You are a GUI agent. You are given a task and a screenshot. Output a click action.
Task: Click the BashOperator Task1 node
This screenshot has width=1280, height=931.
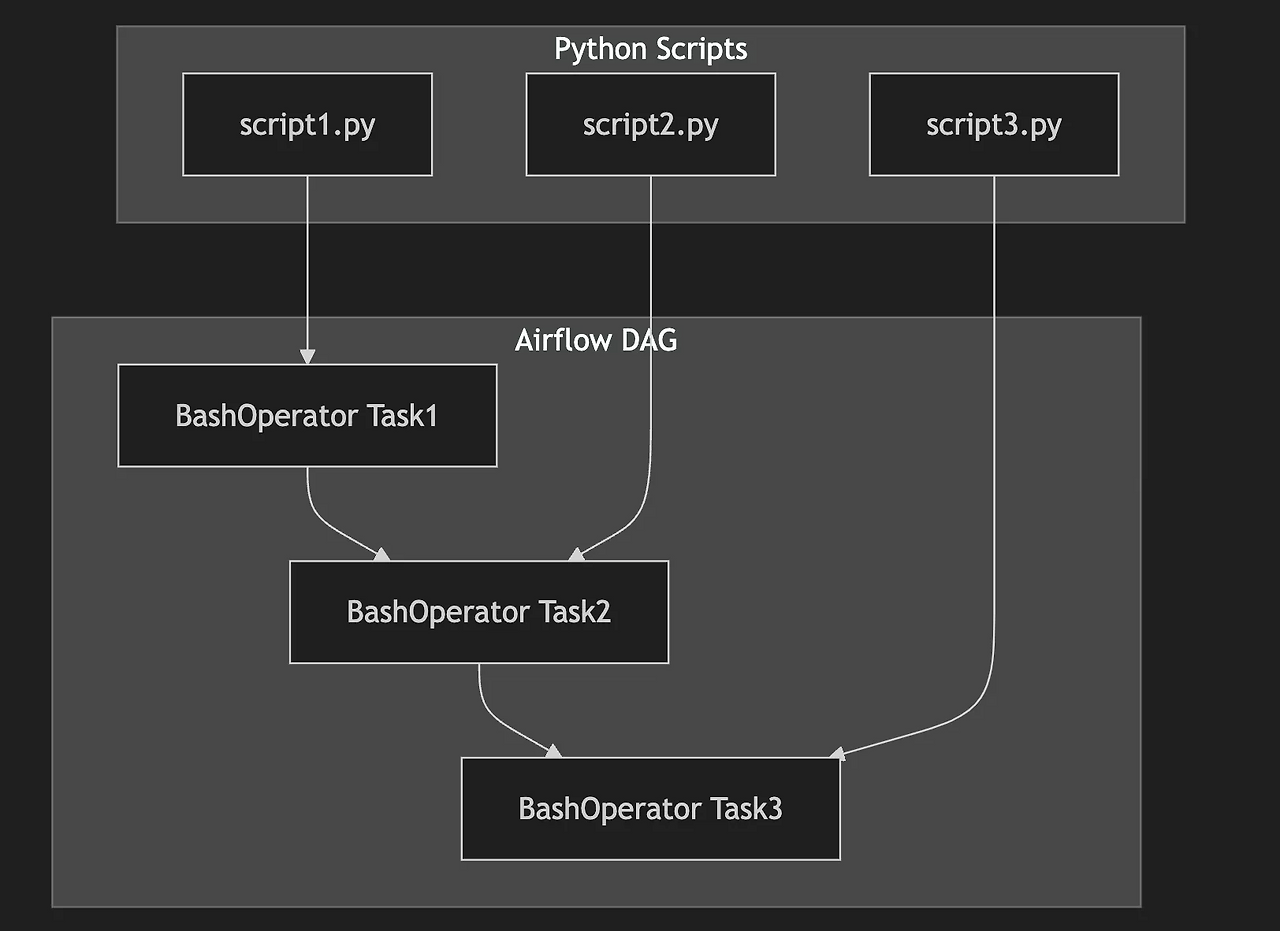[307, 415]
